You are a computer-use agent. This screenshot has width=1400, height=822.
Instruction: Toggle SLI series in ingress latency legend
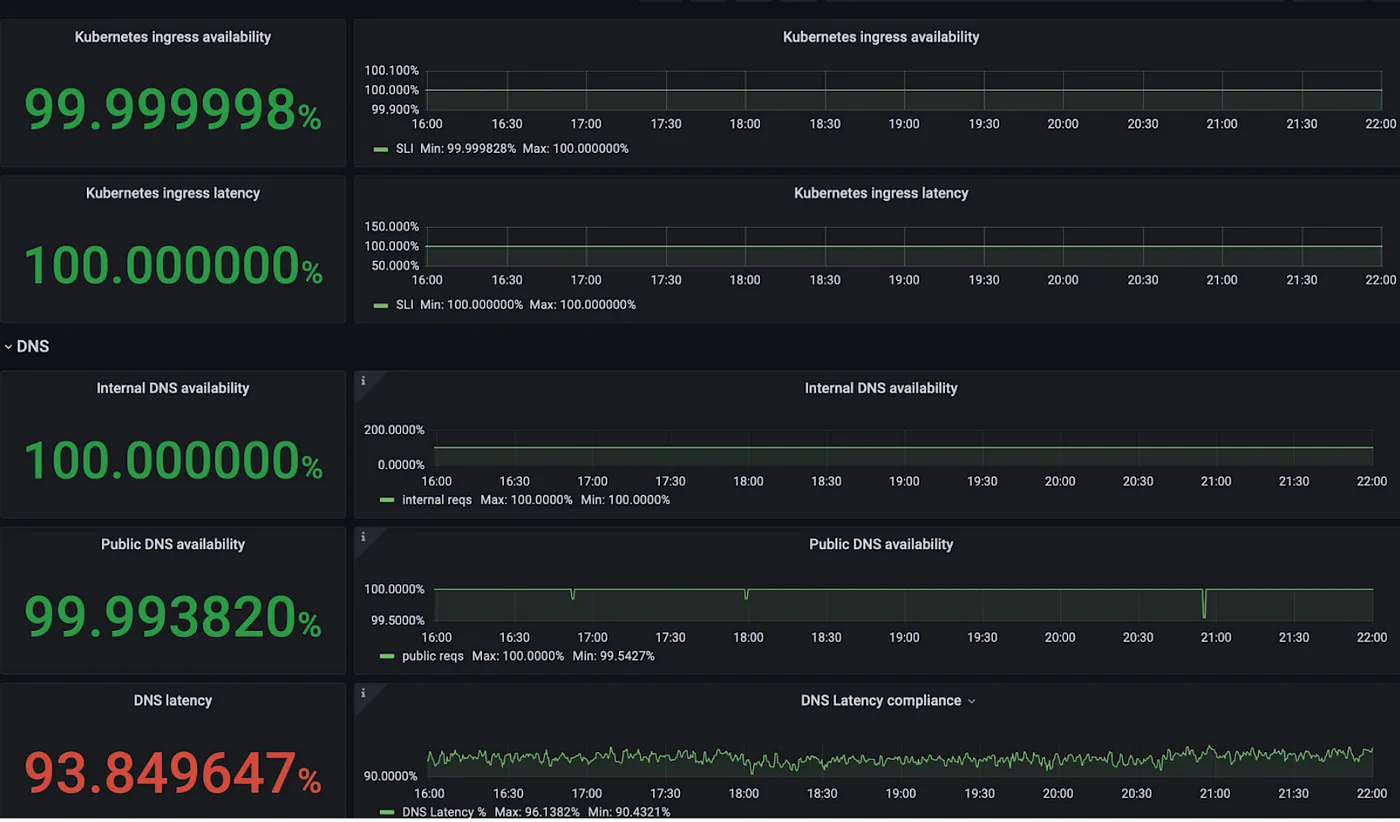coord(404,304)
